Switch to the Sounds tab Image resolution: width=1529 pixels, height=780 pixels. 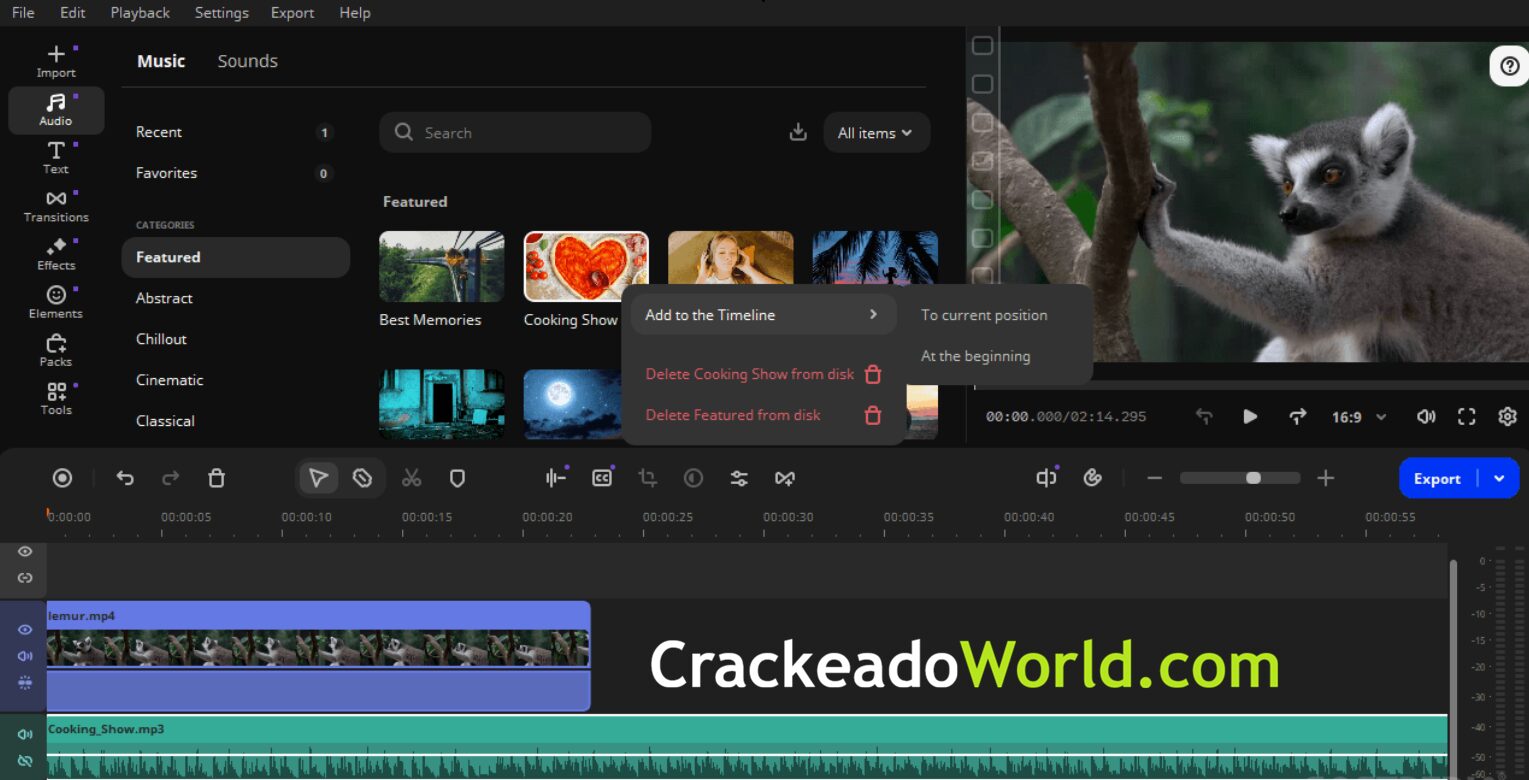pyautogui.click(x=247, y=61)
